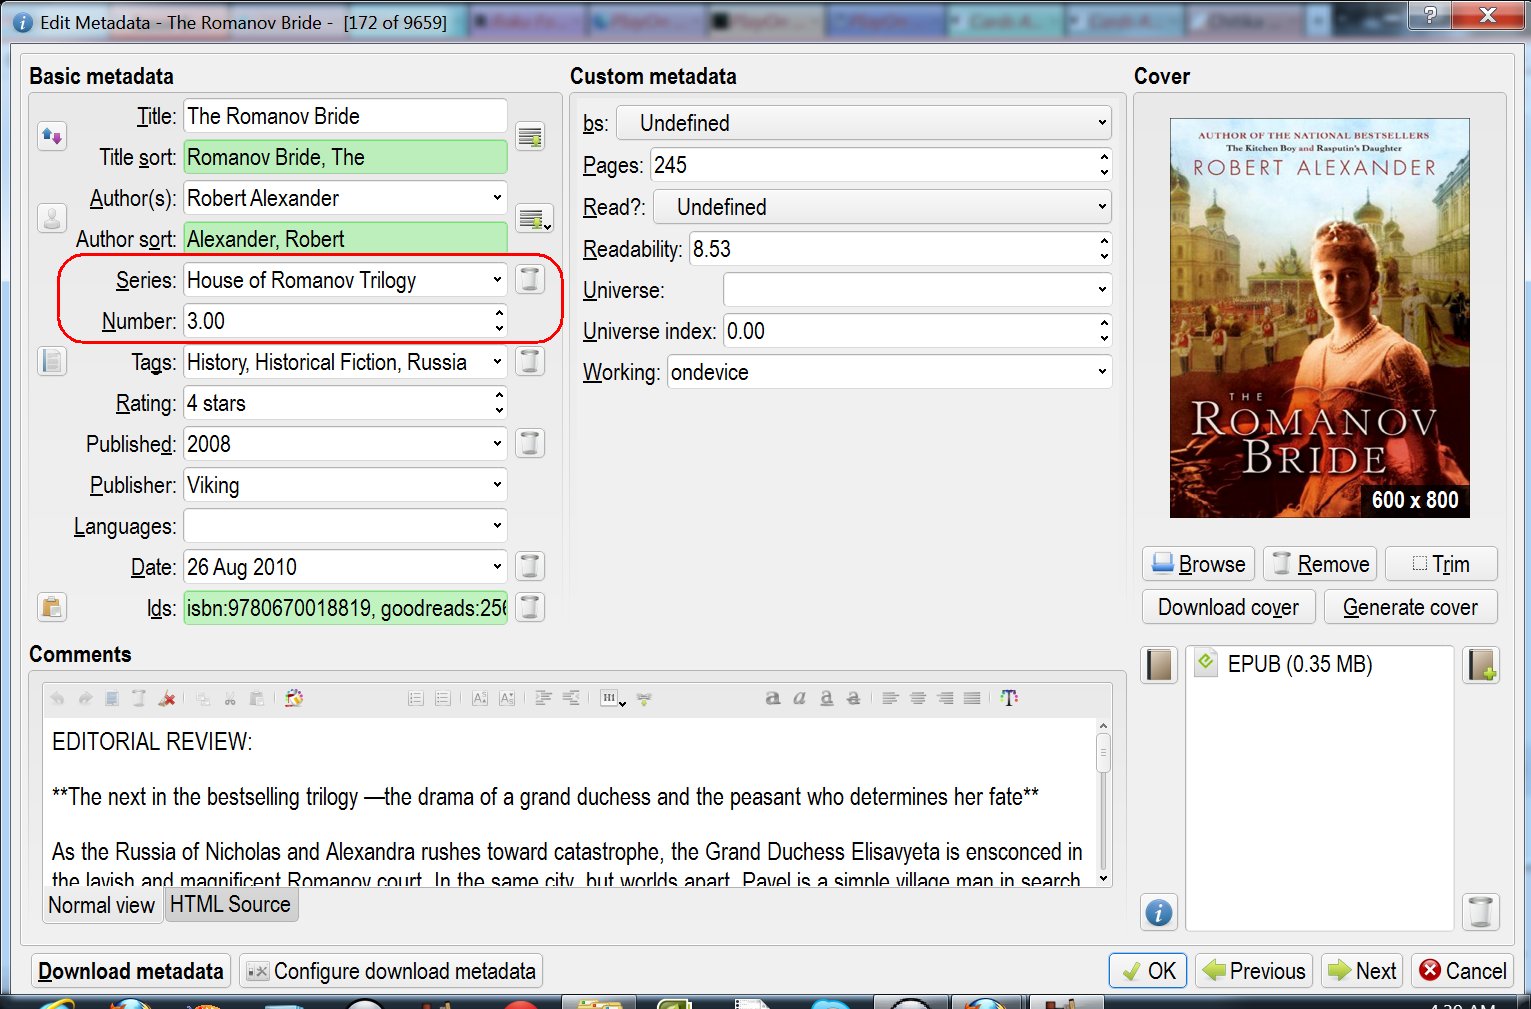Click the set cover from format book icon

pyautogui.click(x=1159, y=665)
